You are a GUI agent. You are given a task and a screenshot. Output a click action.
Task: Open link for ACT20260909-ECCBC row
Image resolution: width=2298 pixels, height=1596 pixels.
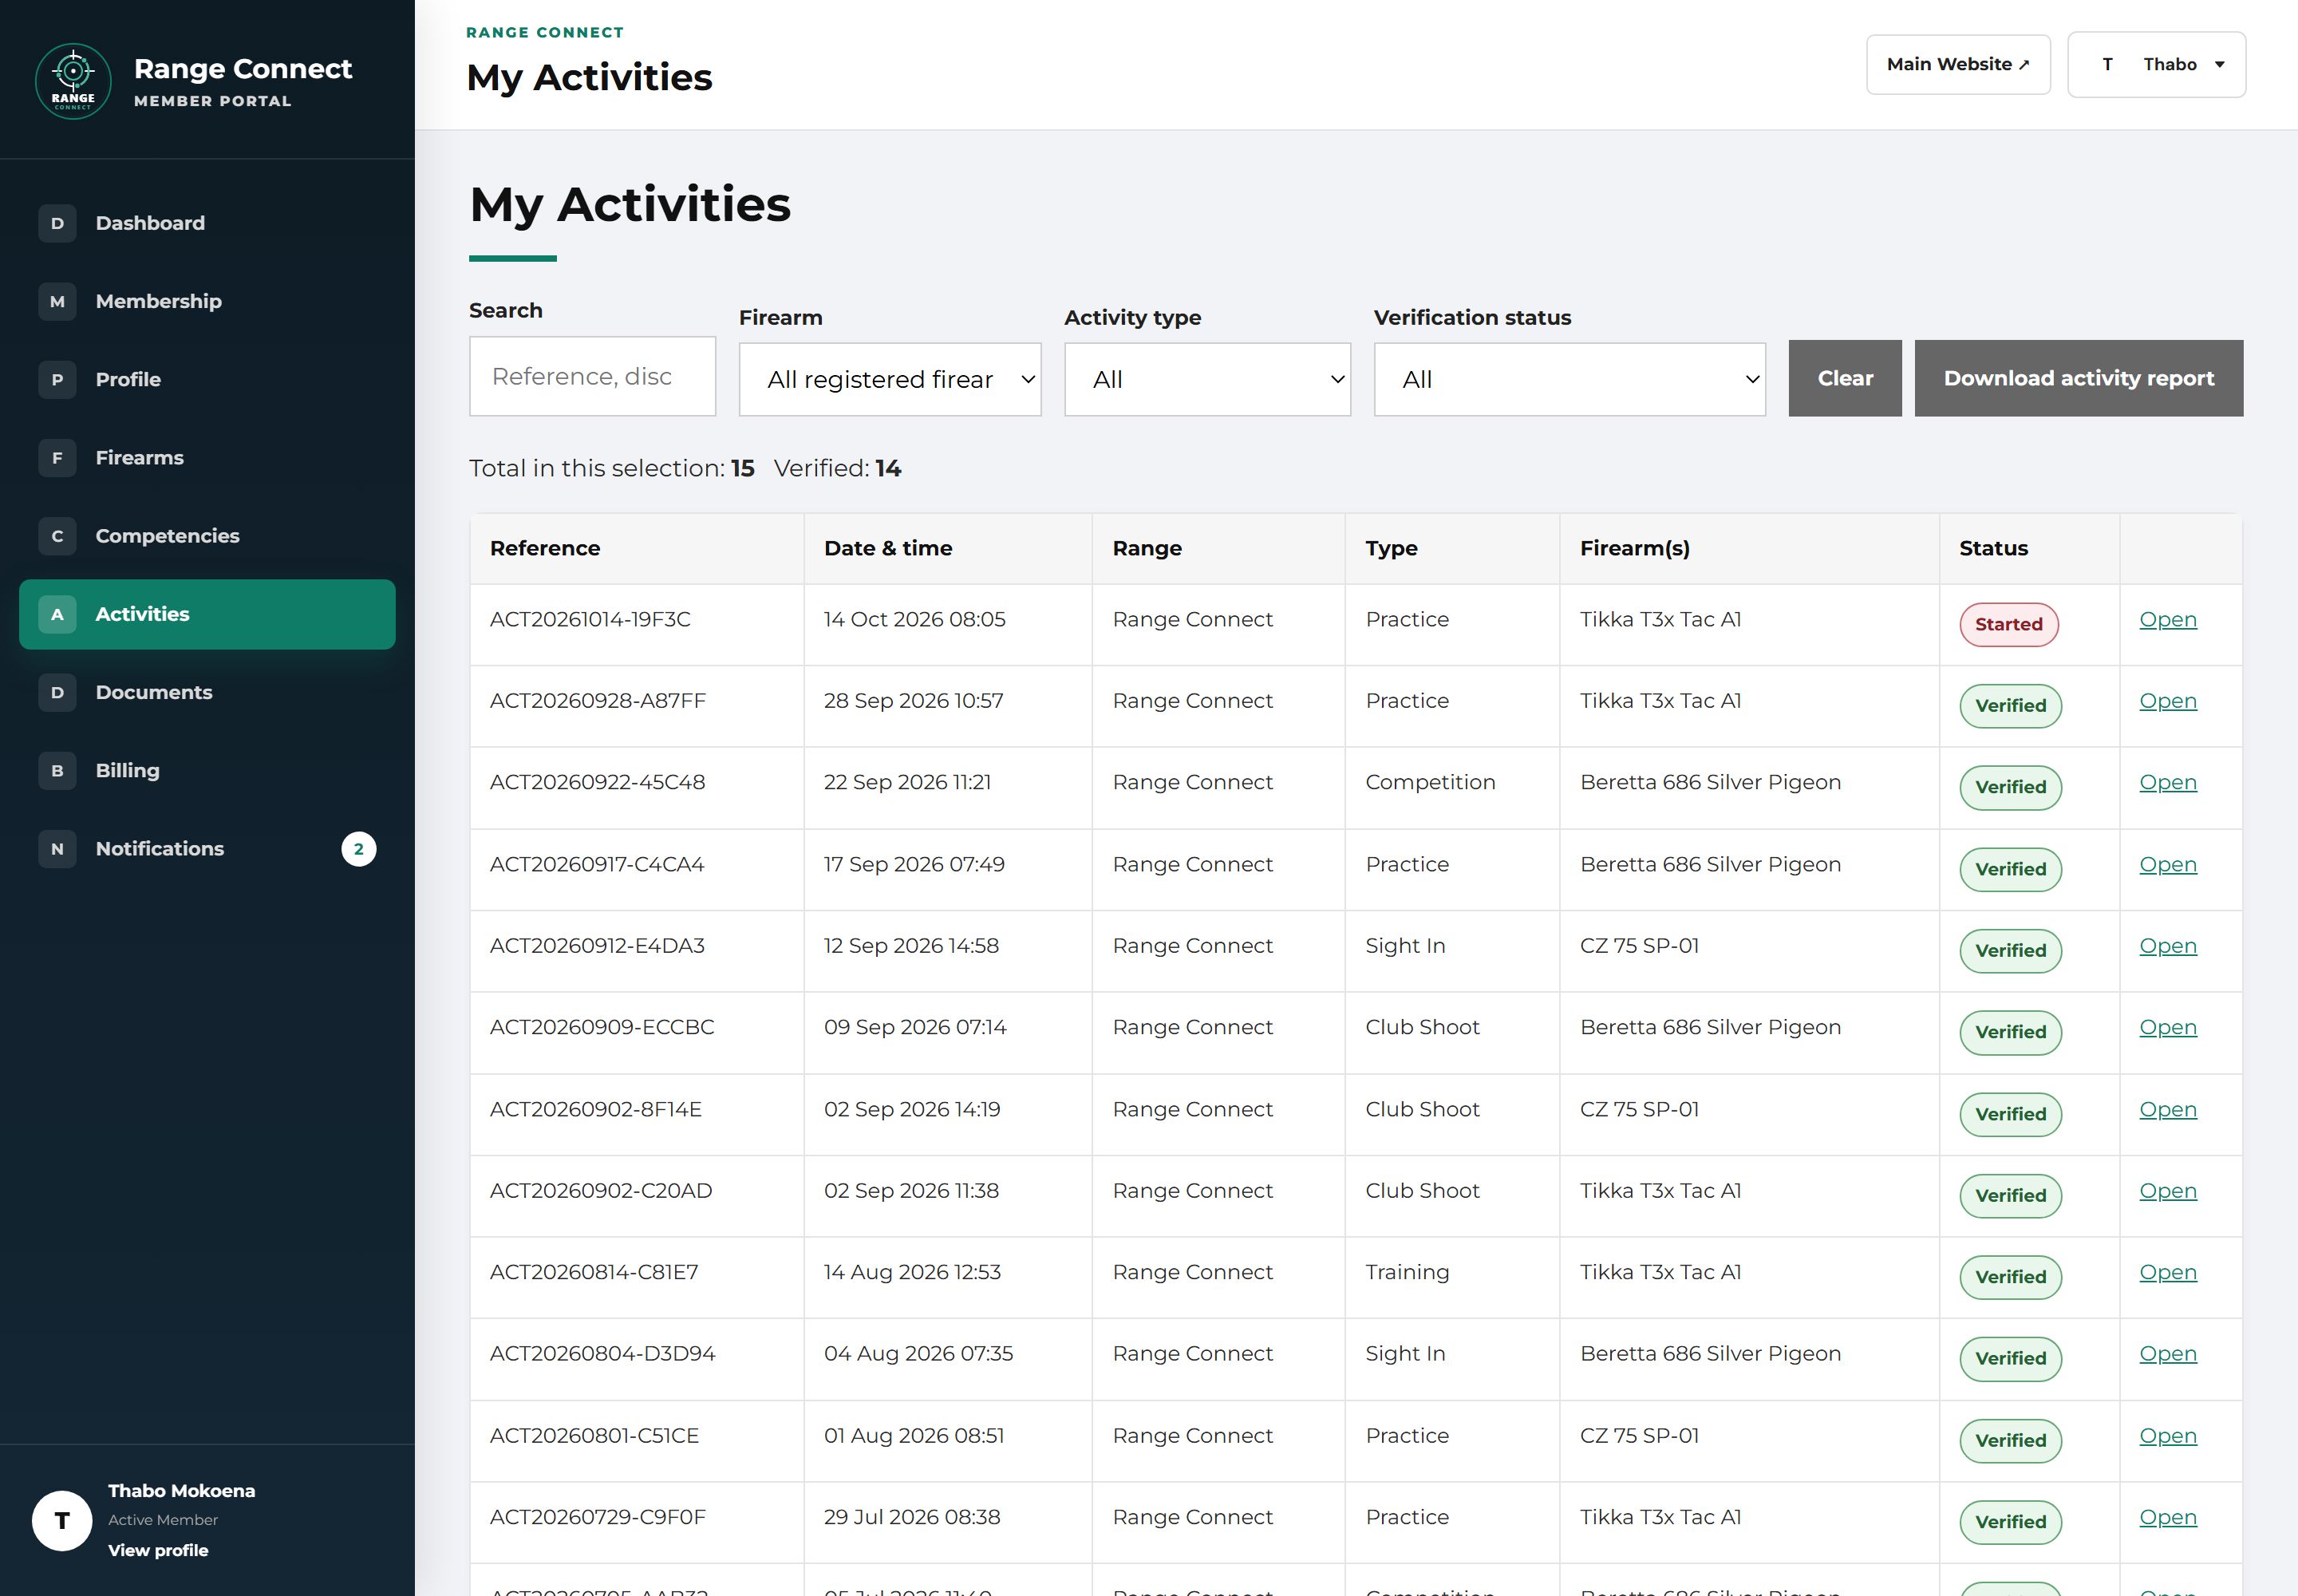click(2167, 1027)
